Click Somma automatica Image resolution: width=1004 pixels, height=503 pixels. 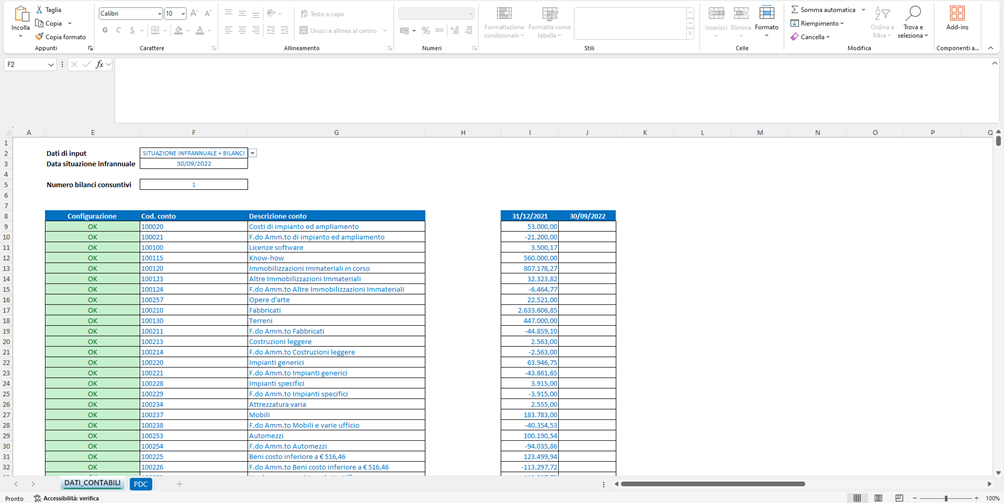[x=823, y=10]
